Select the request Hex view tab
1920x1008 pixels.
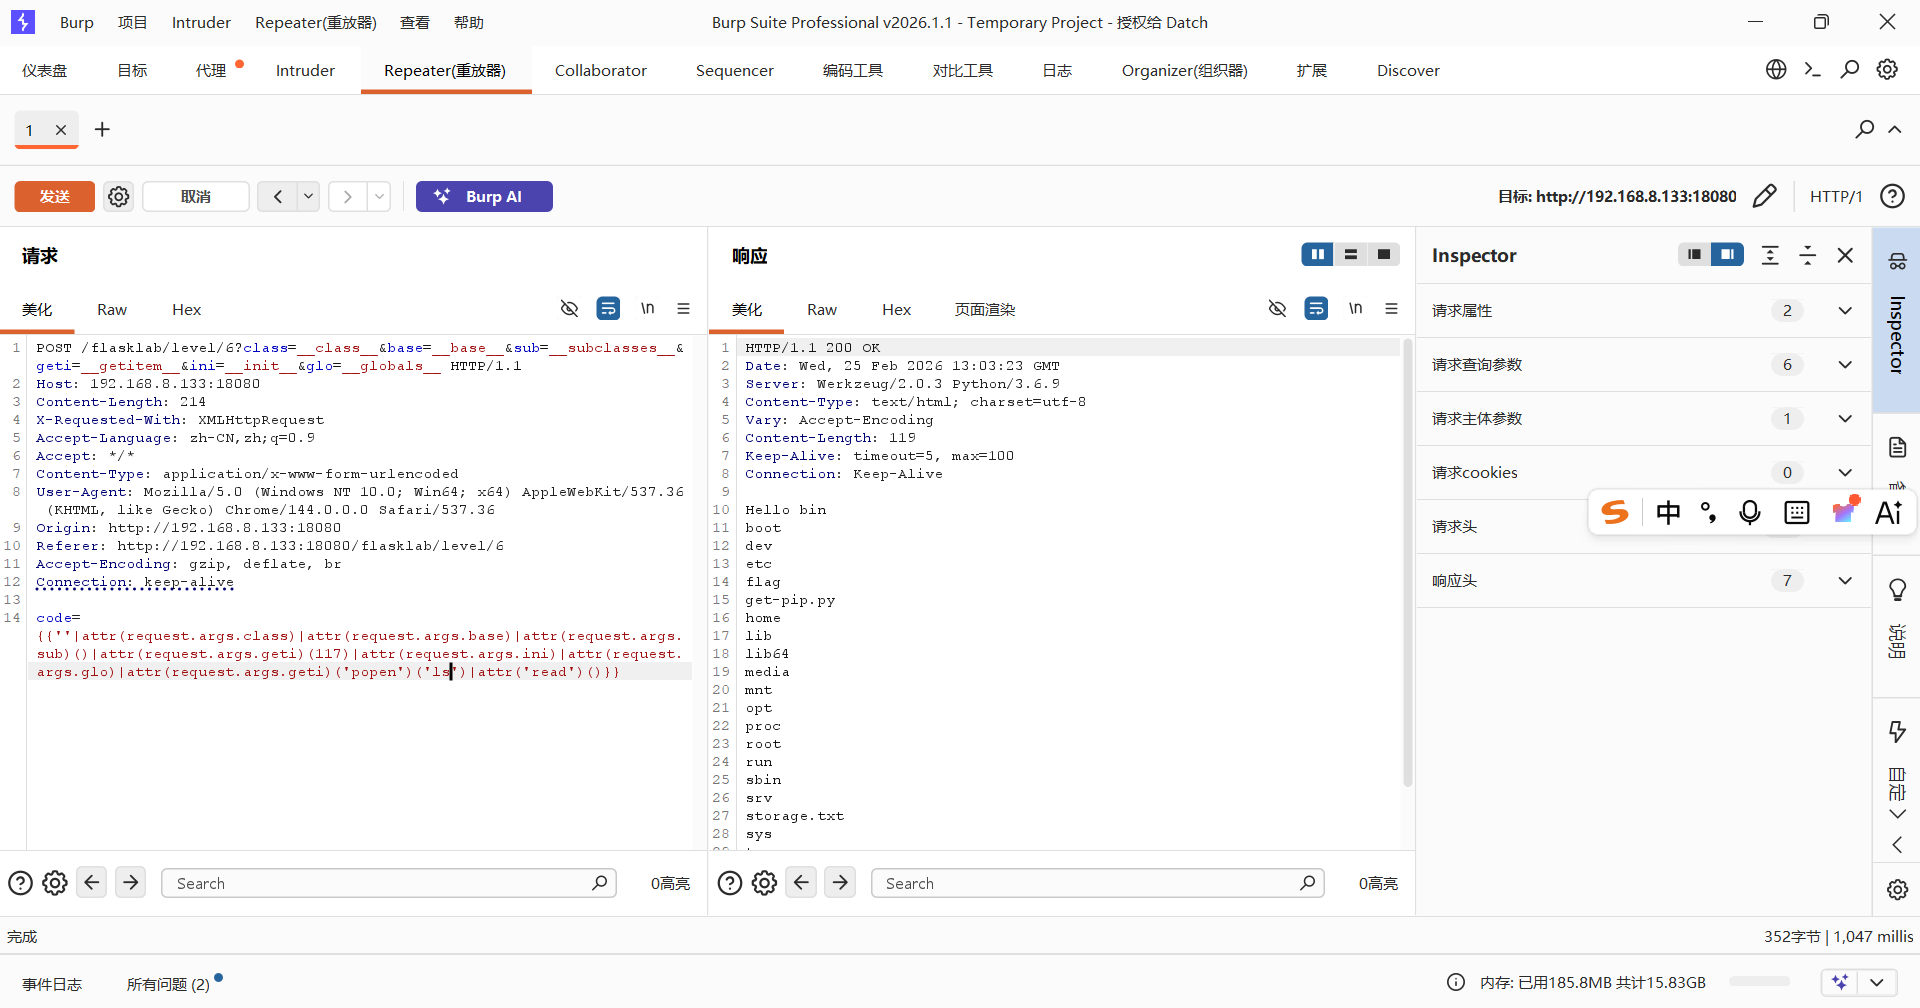(x=187, y=310)
